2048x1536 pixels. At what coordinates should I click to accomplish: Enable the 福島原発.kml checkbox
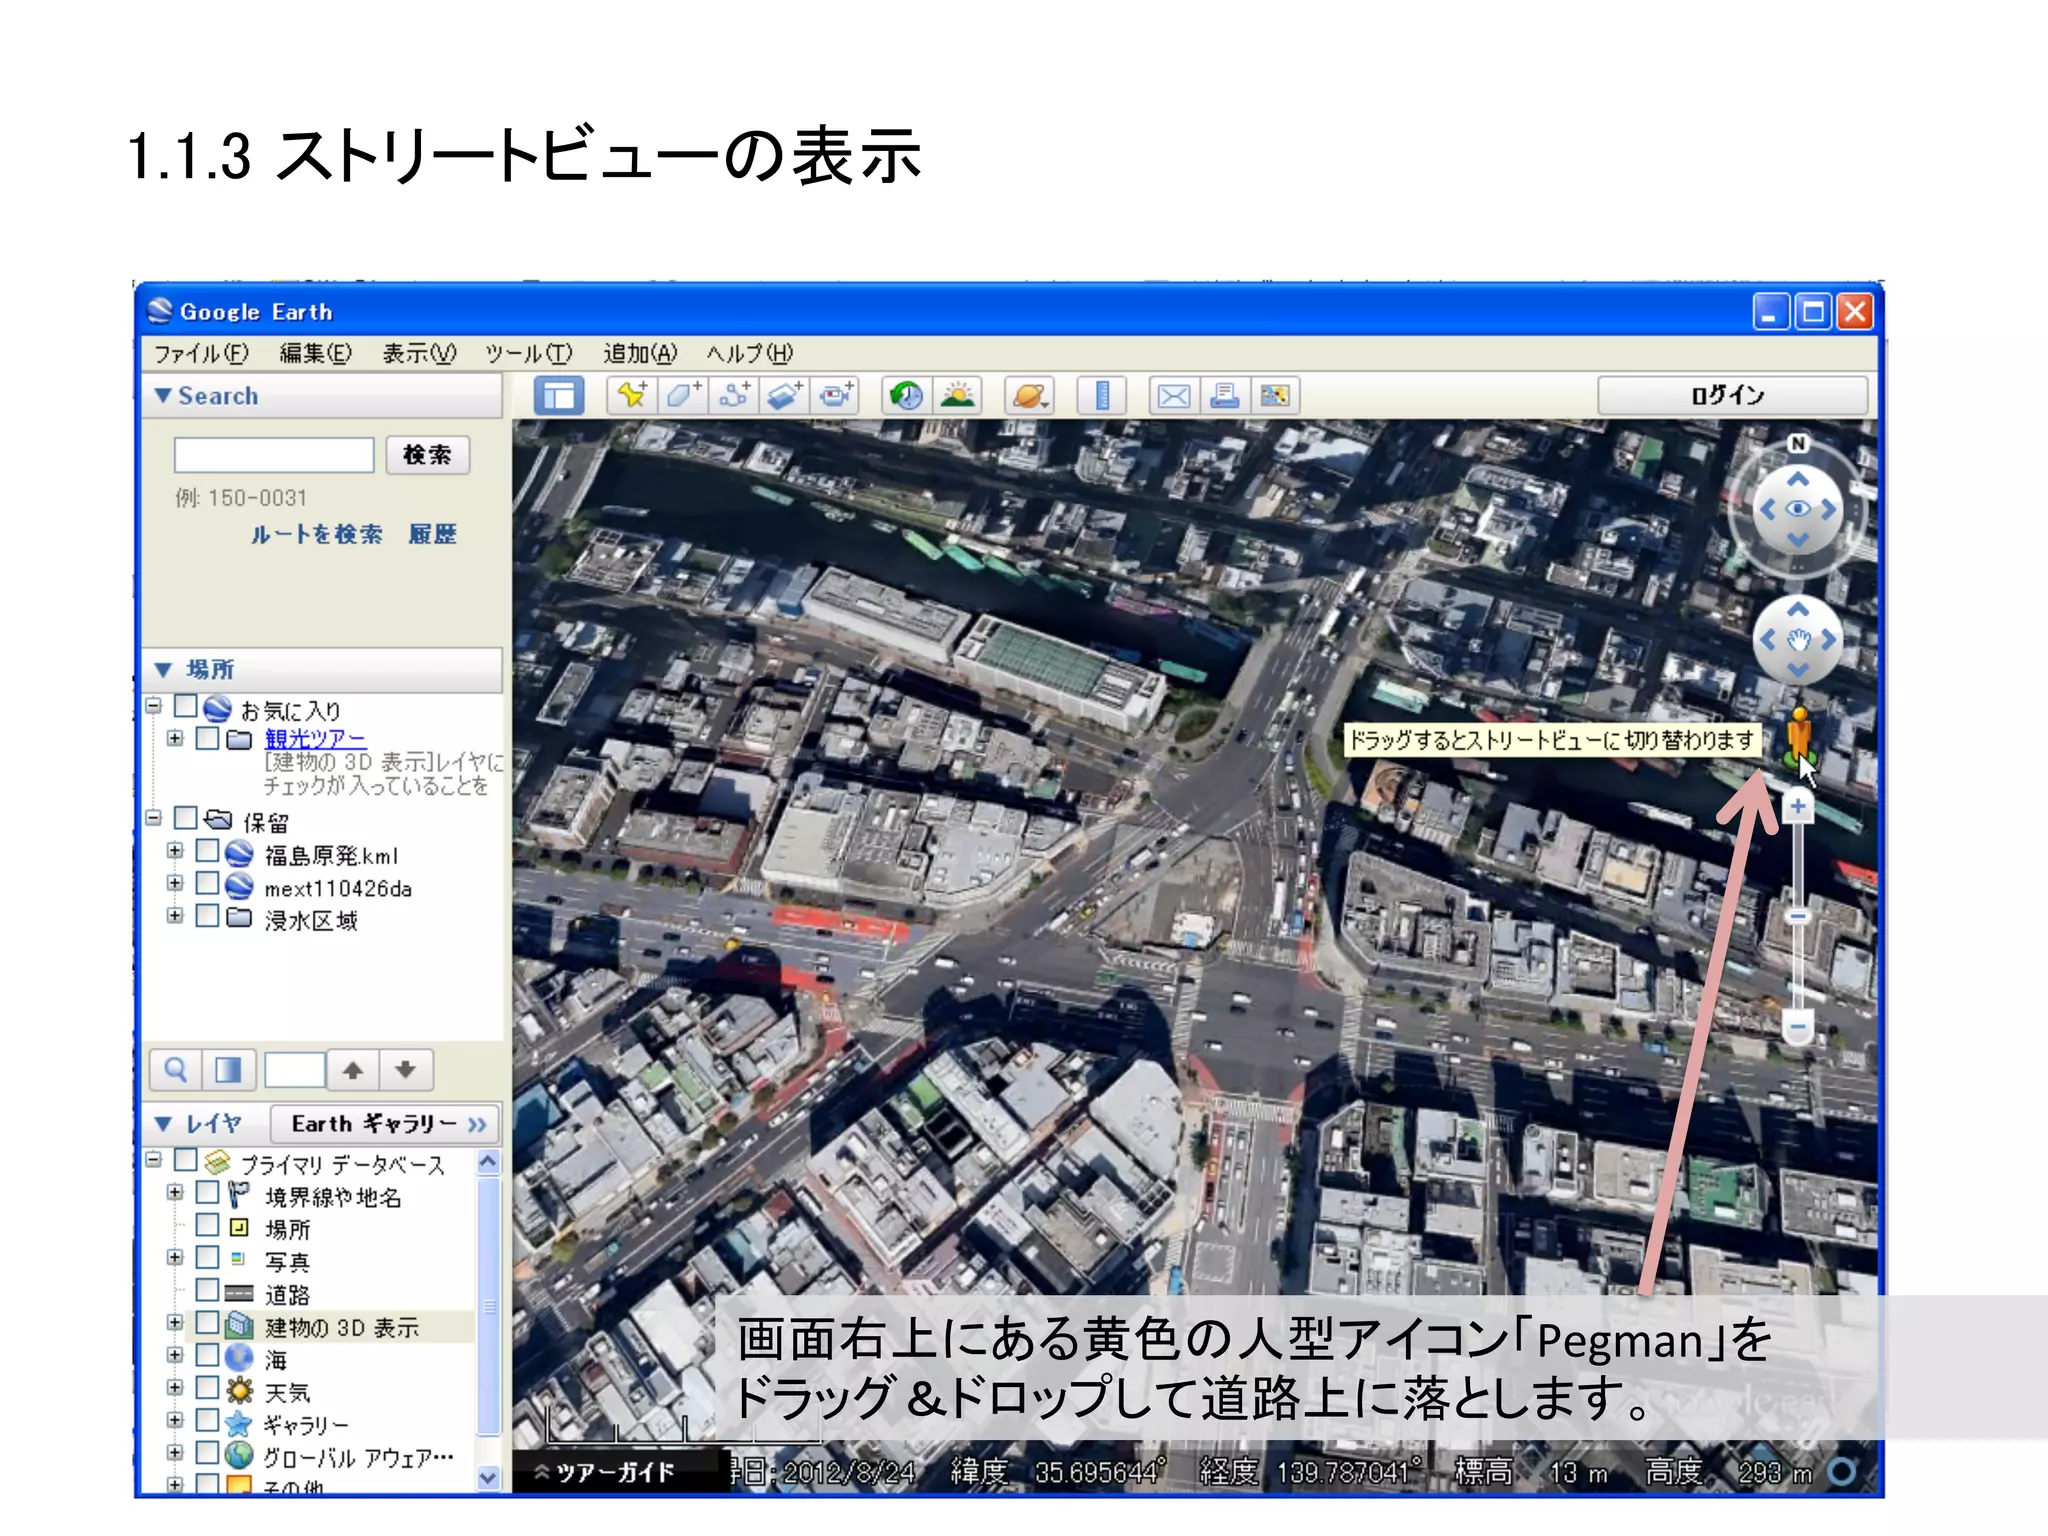tap(208, 851)
